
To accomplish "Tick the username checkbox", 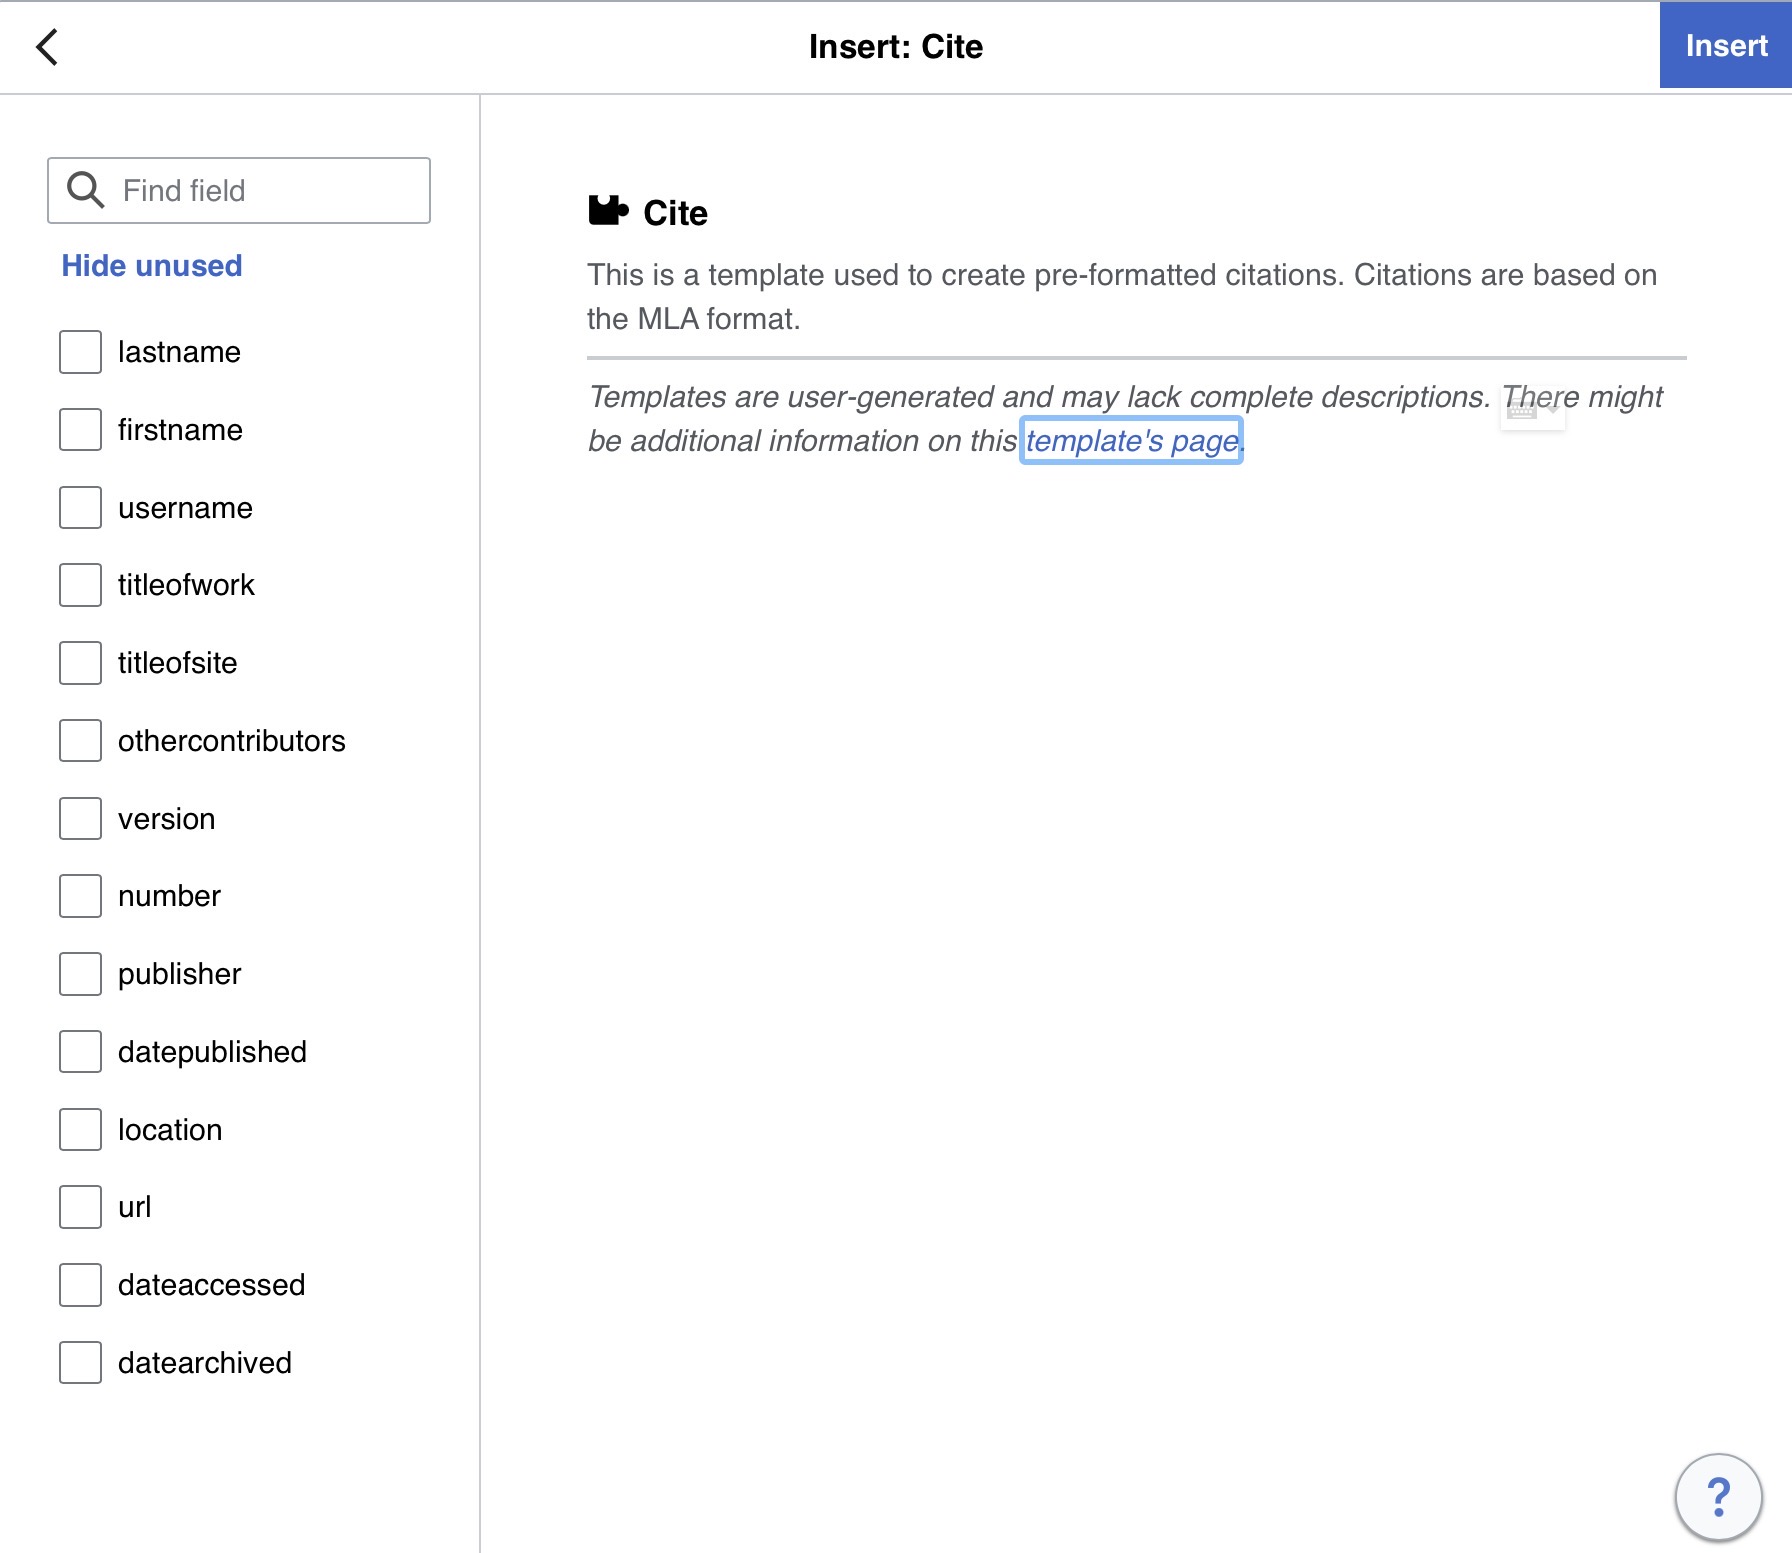I will (x=80, y=508).
